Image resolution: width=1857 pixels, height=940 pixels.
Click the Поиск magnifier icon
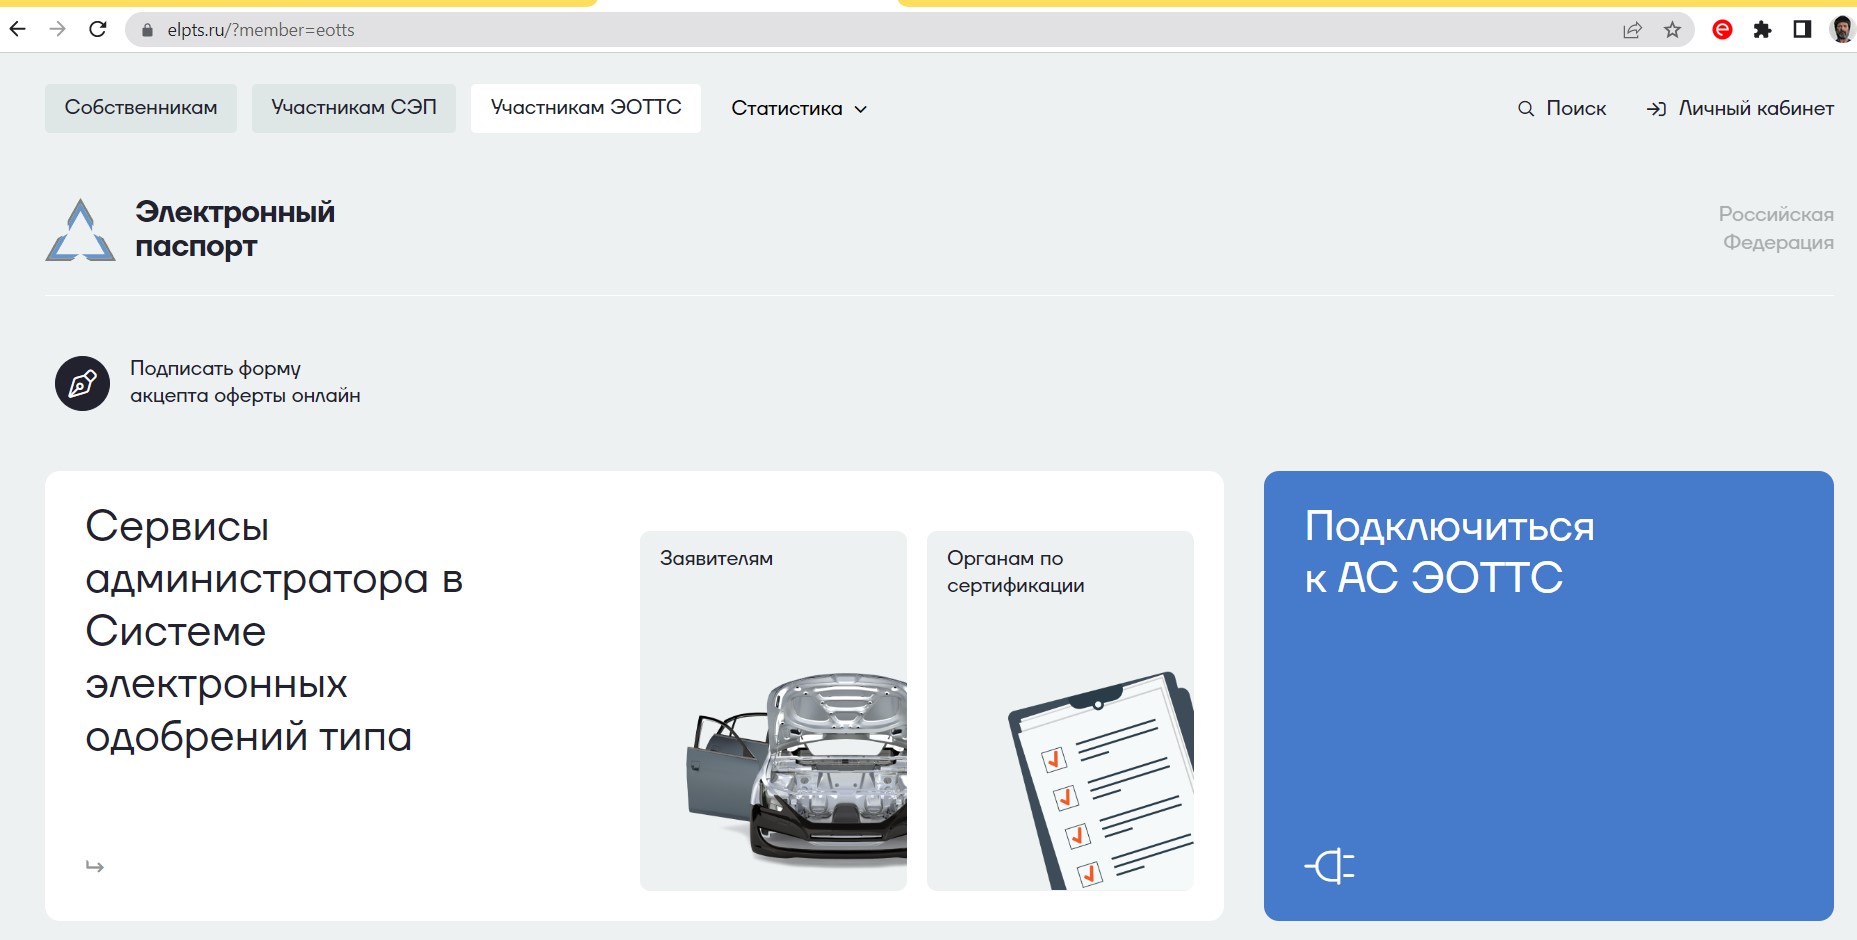[1526, 108]
